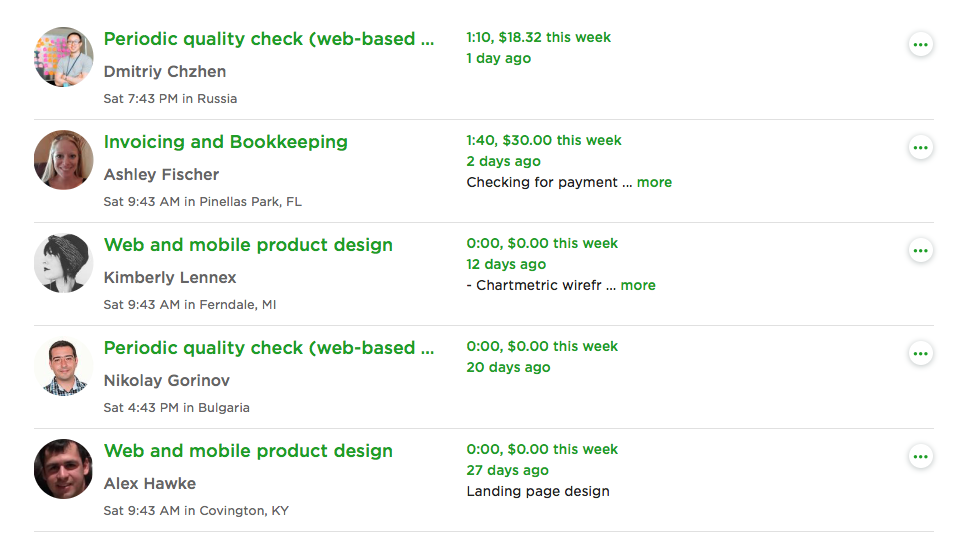Open more options menu for Nikolay Gorinov
The image size is (969, 534).
(x=920, y=354)
